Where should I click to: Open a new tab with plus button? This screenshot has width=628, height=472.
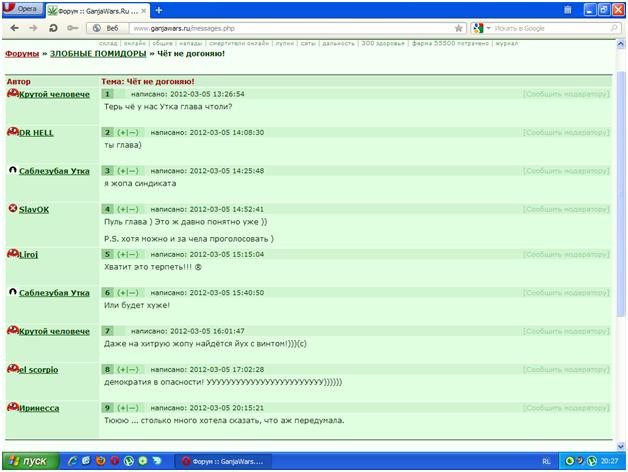(x=159, y=10)
